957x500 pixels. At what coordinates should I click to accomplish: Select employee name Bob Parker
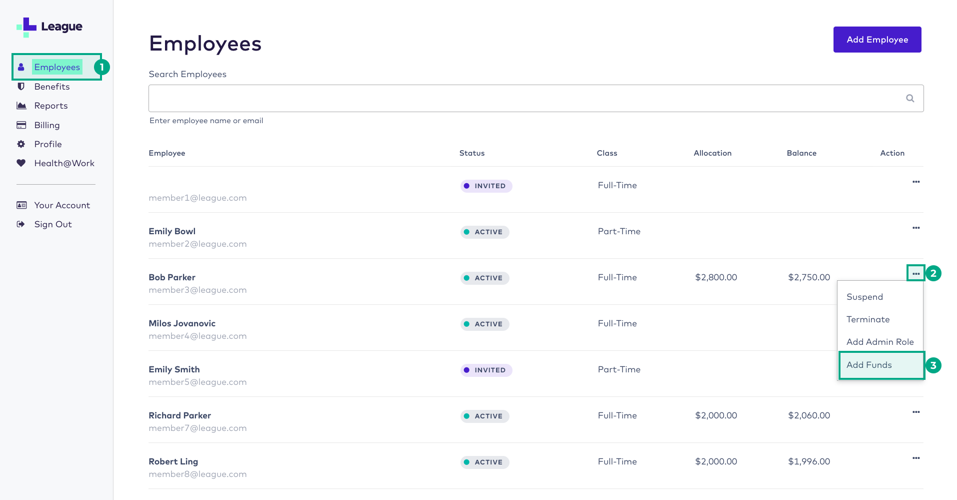(172, 277)
